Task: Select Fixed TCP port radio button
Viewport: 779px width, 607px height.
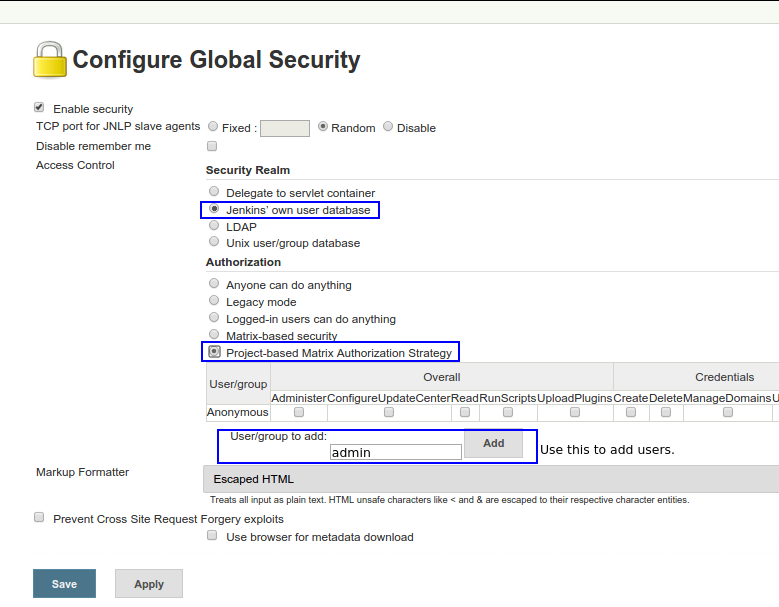Action: [x=213, y=126]
